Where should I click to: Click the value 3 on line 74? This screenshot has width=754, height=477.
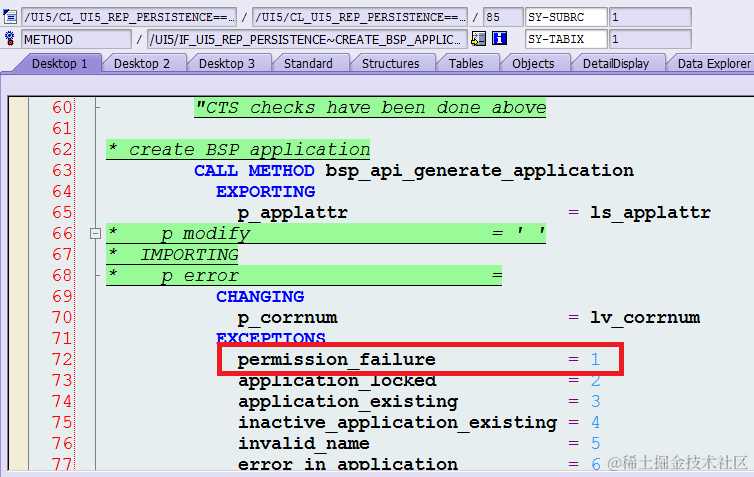pos(595,402)
